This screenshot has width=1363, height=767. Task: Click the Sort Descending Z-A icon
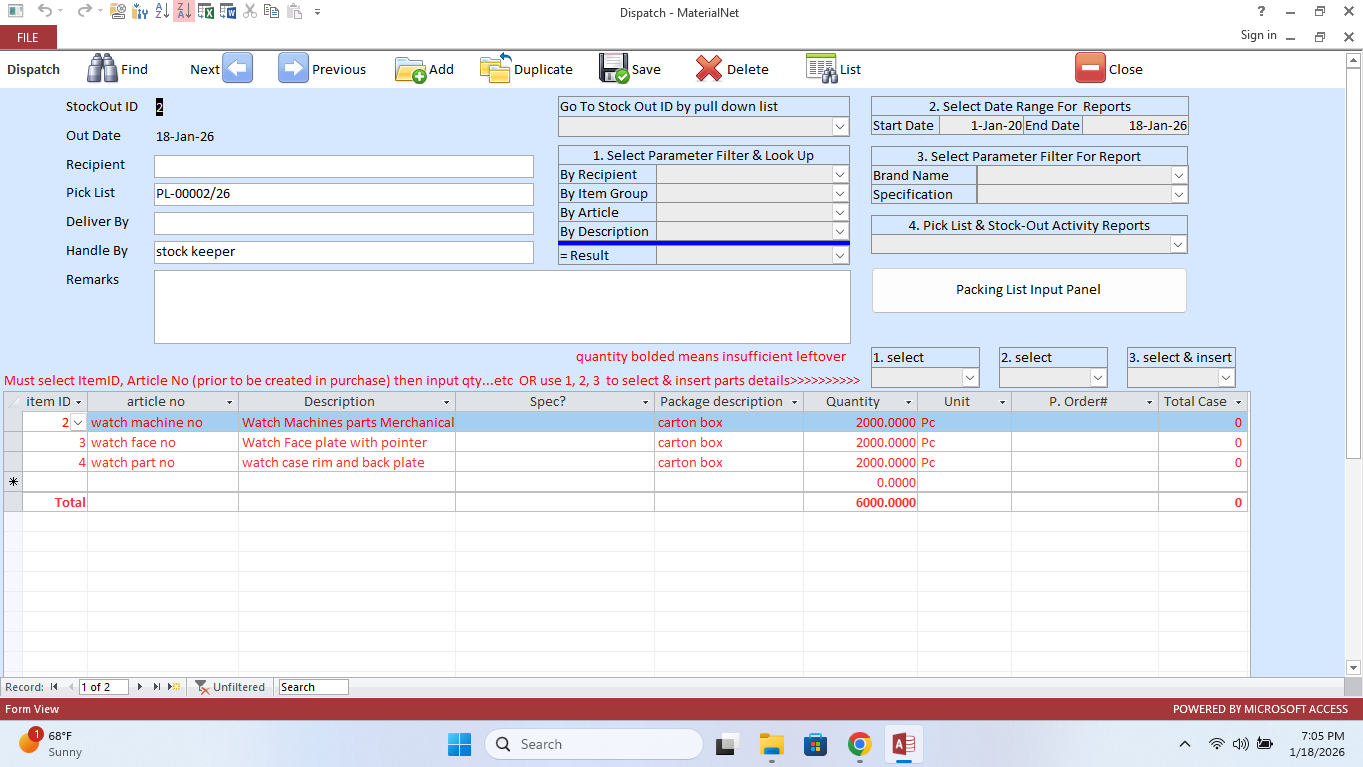pos(183,12)
